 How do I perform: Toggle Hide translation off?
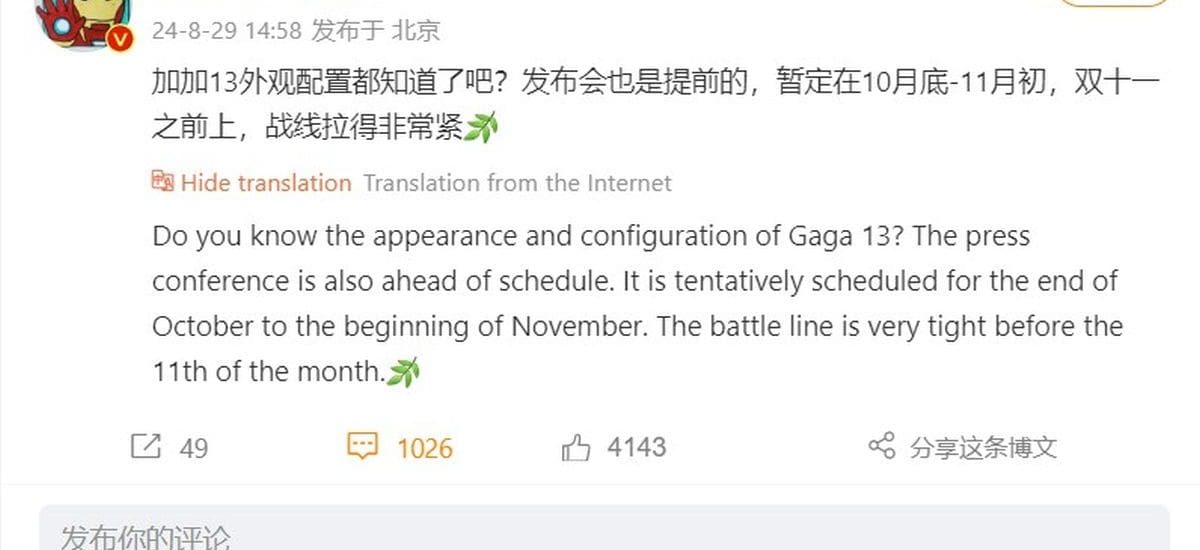click(x=266, y=183)
